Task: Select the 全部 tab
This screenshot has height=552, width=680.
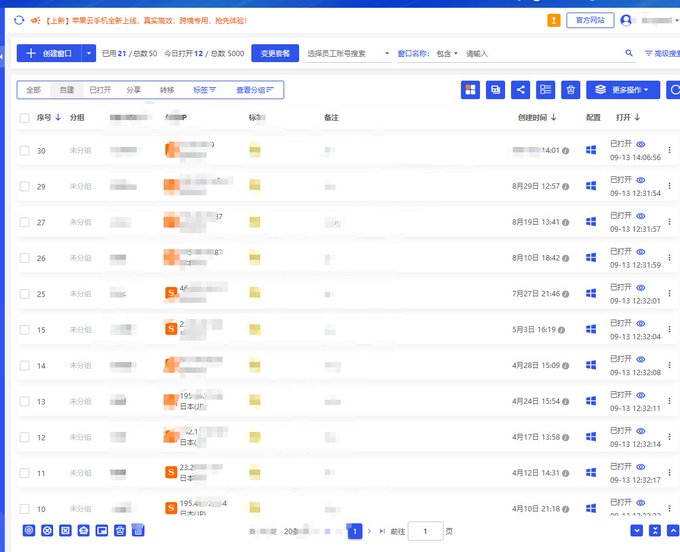Action: (x=33, y=90)
